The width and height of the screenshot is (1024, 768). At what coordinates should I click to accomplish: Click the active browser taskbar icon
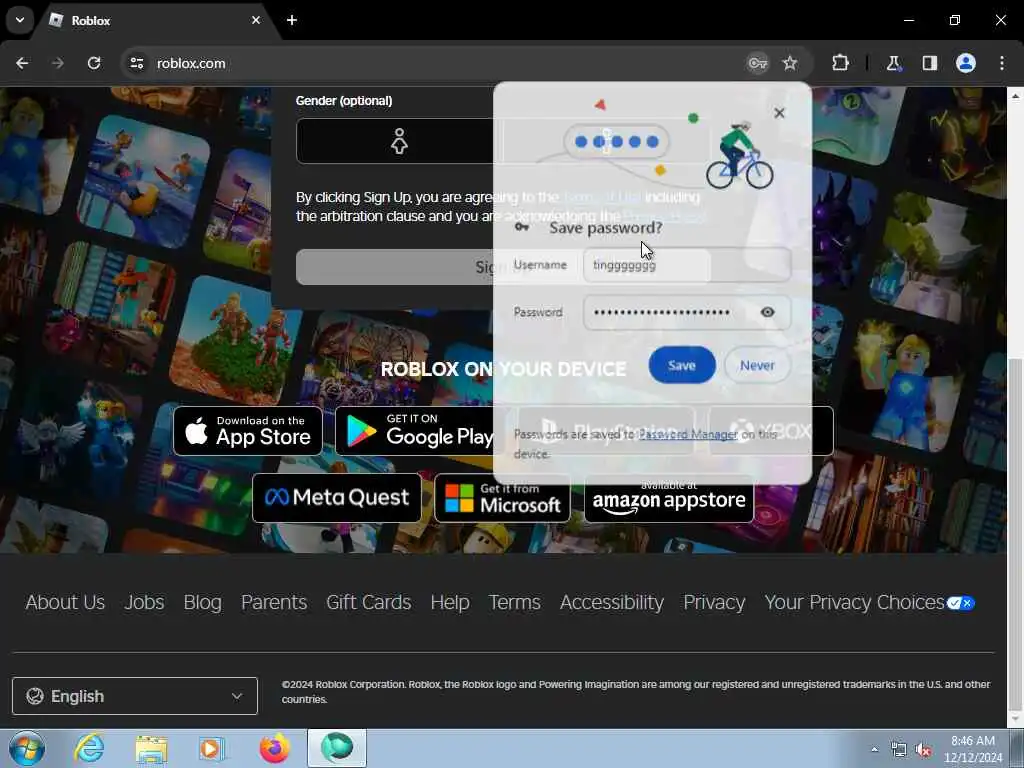(337, 748)
